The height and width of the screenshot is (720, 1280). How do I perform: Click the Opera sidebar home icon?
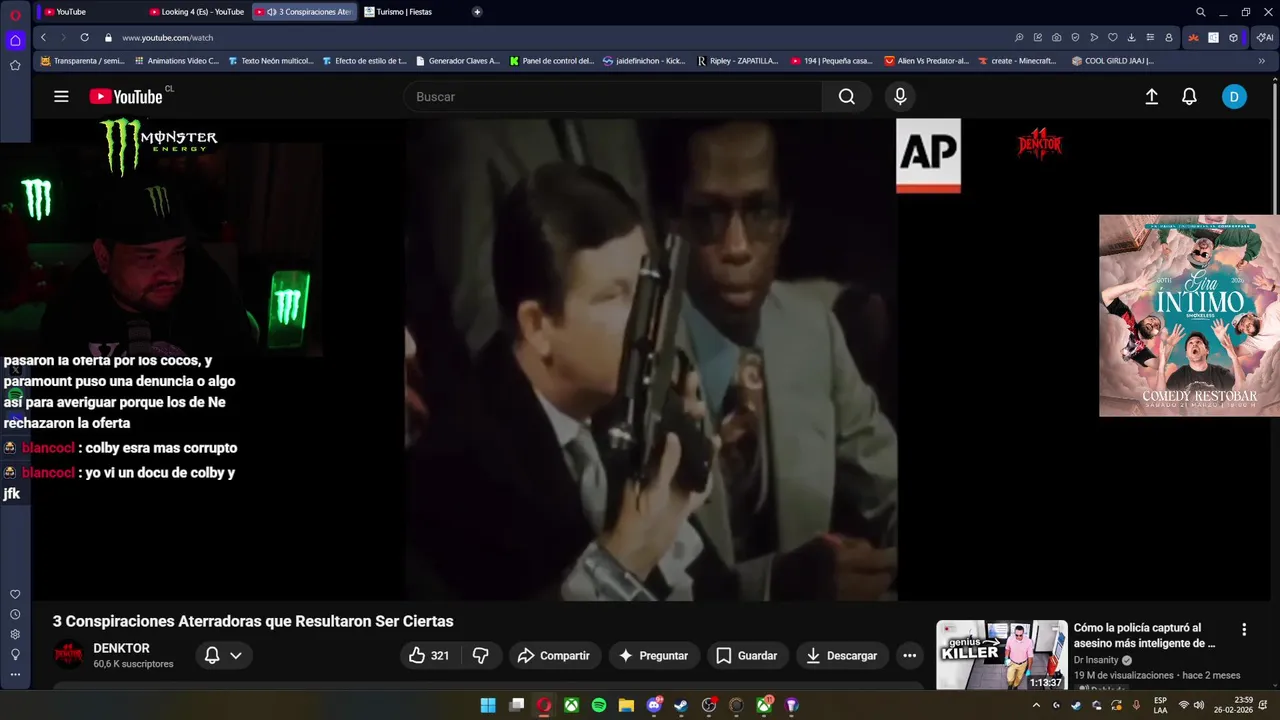click(x=15, y=41)
